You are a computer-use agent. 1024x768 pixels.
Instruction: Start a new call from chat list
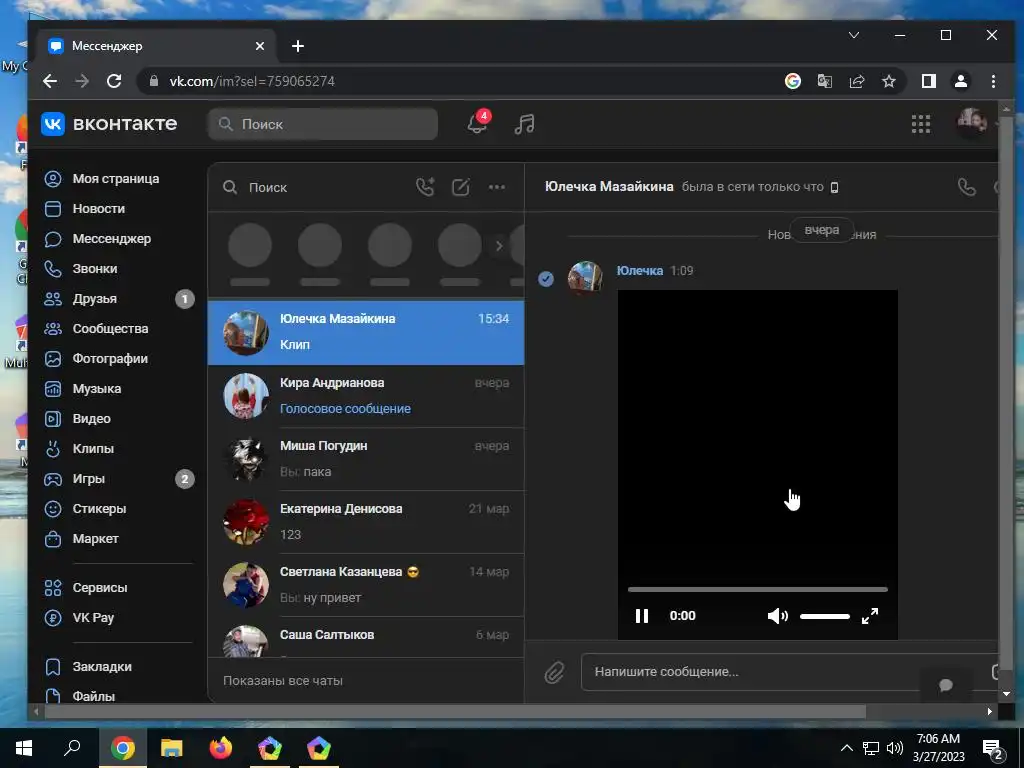(x=425, y=187)
